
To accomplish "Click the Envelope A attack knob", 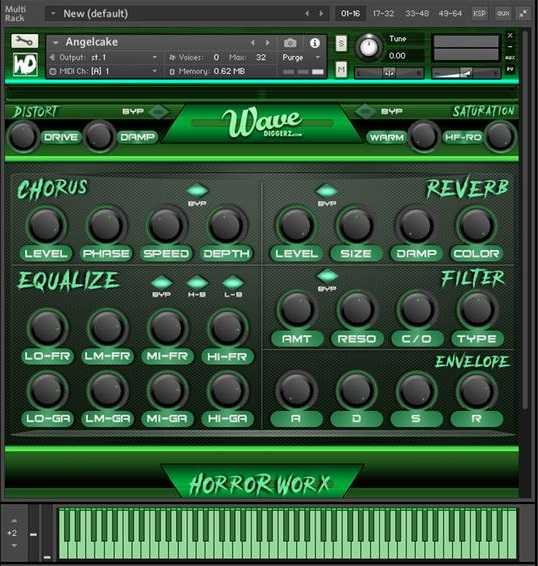I will [x=296, y=391].
